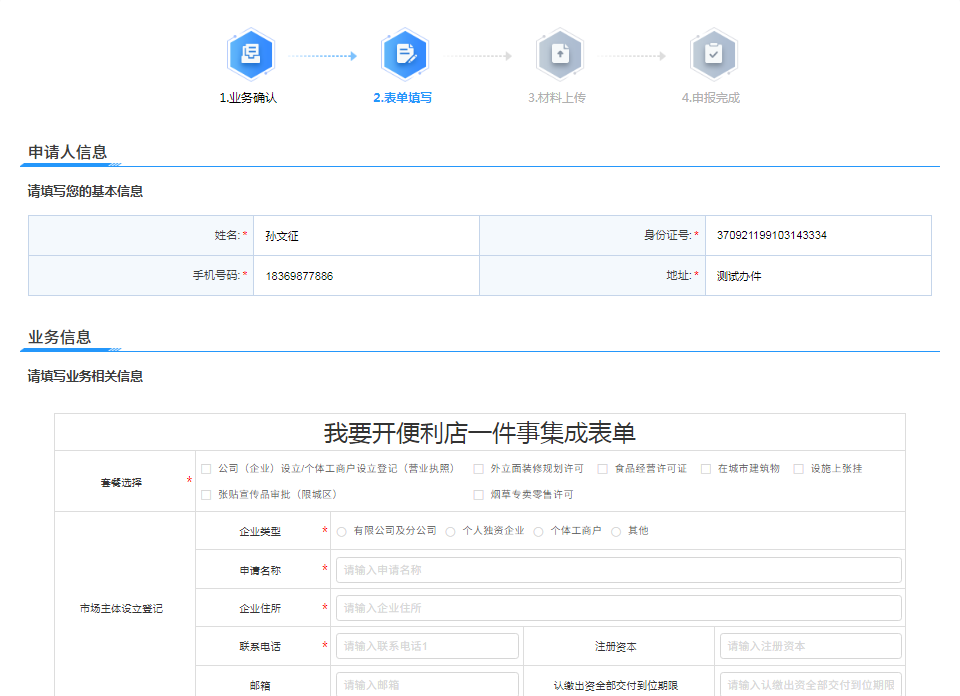Click the 联系电话 input field
The width and height of the screenshot is (960, 696).
point(427,646)
